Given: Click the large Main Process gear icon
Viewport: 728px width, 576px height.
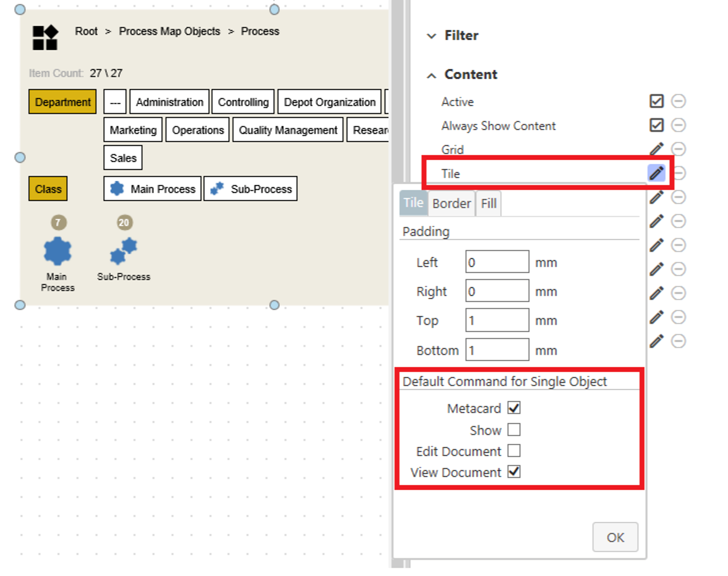Looking at the screenshot, I should pyautogui.click(x=58, y=251).
